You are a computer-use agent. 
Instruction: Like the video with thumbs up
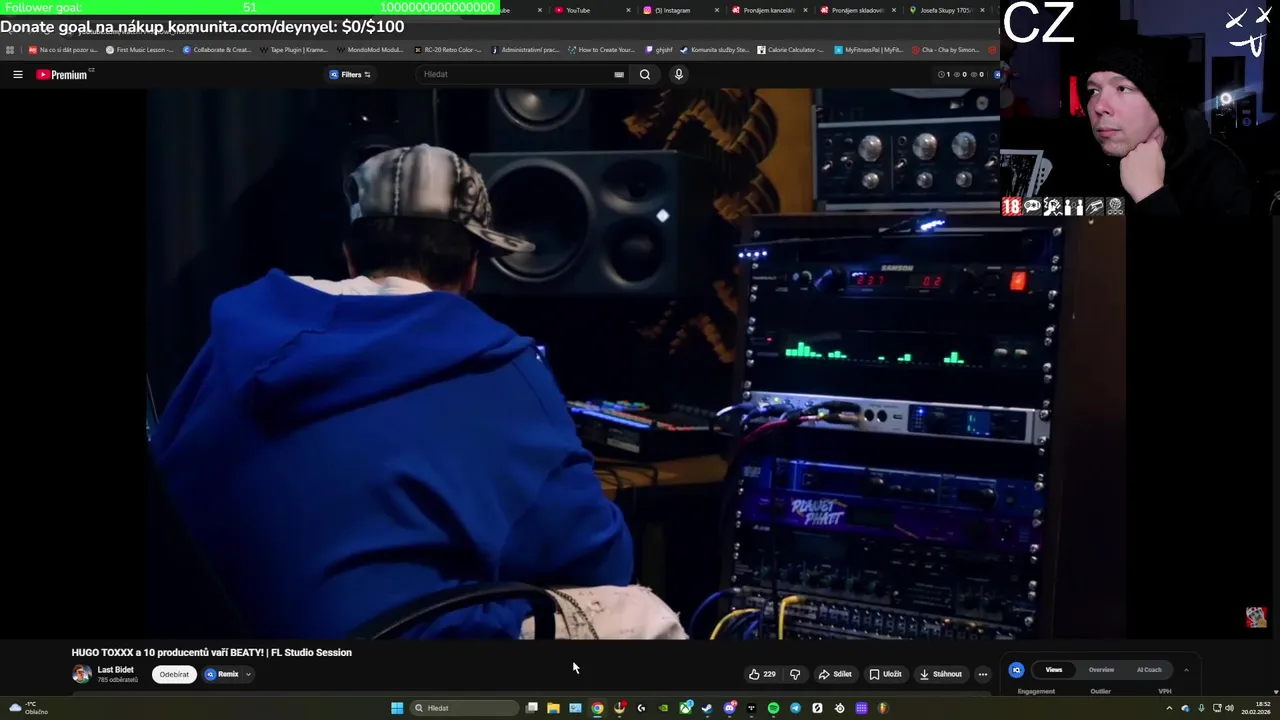tap(763, 674)
